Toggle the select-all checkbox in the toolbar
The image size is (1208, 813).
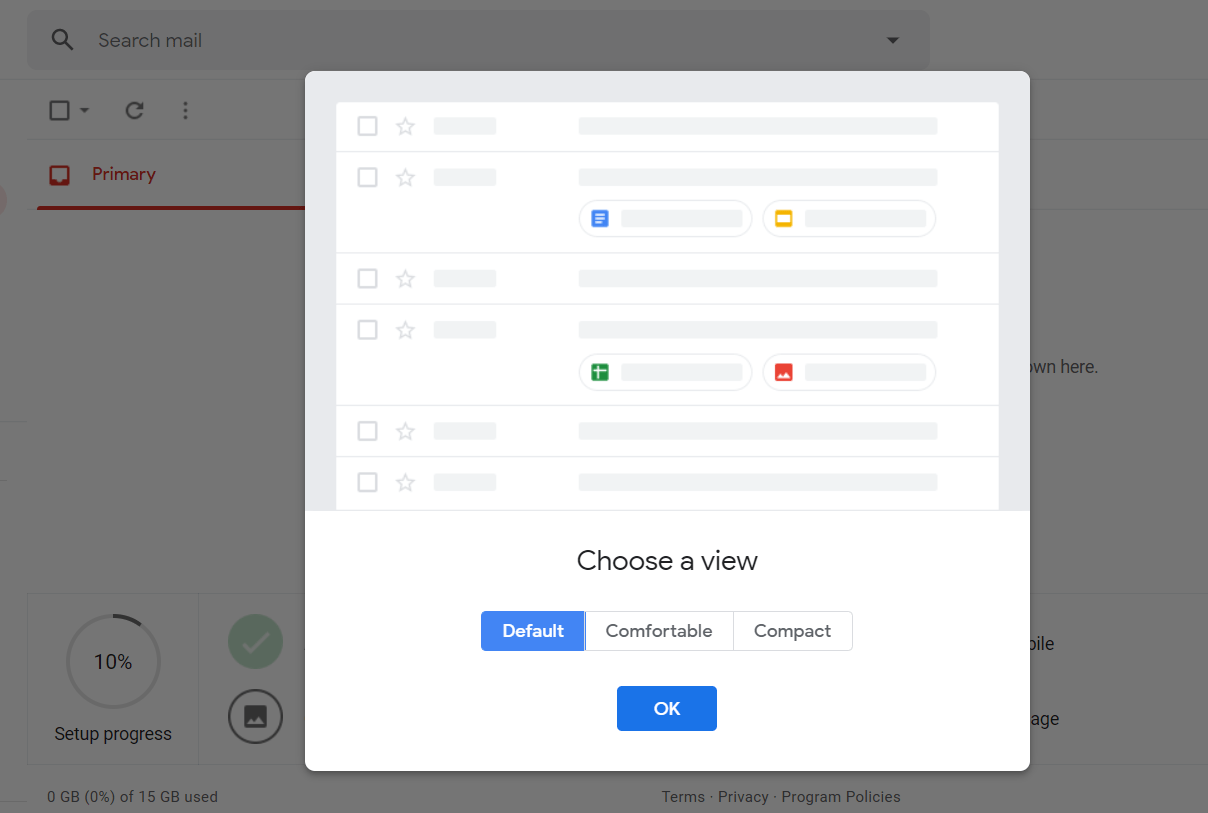57,110
